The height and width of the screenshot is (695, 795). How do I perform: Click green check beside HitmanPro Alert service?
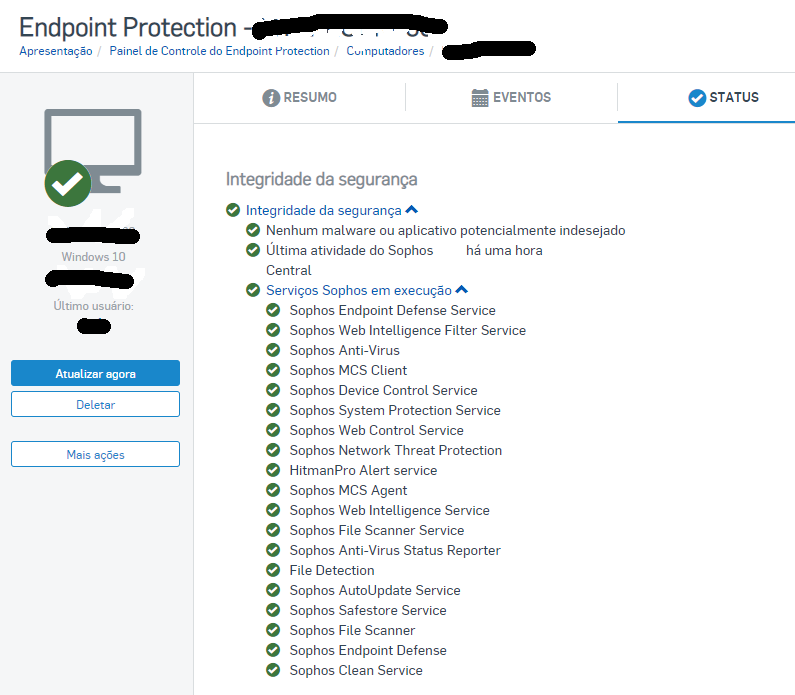pos(273,470)
